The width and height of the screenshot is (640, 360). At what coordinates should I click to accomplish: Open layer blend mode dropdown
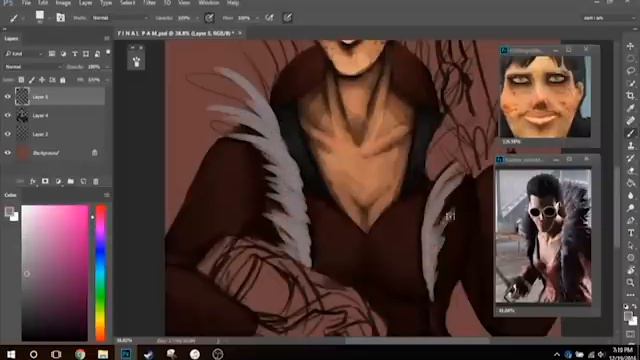click(x=33, y=67)
